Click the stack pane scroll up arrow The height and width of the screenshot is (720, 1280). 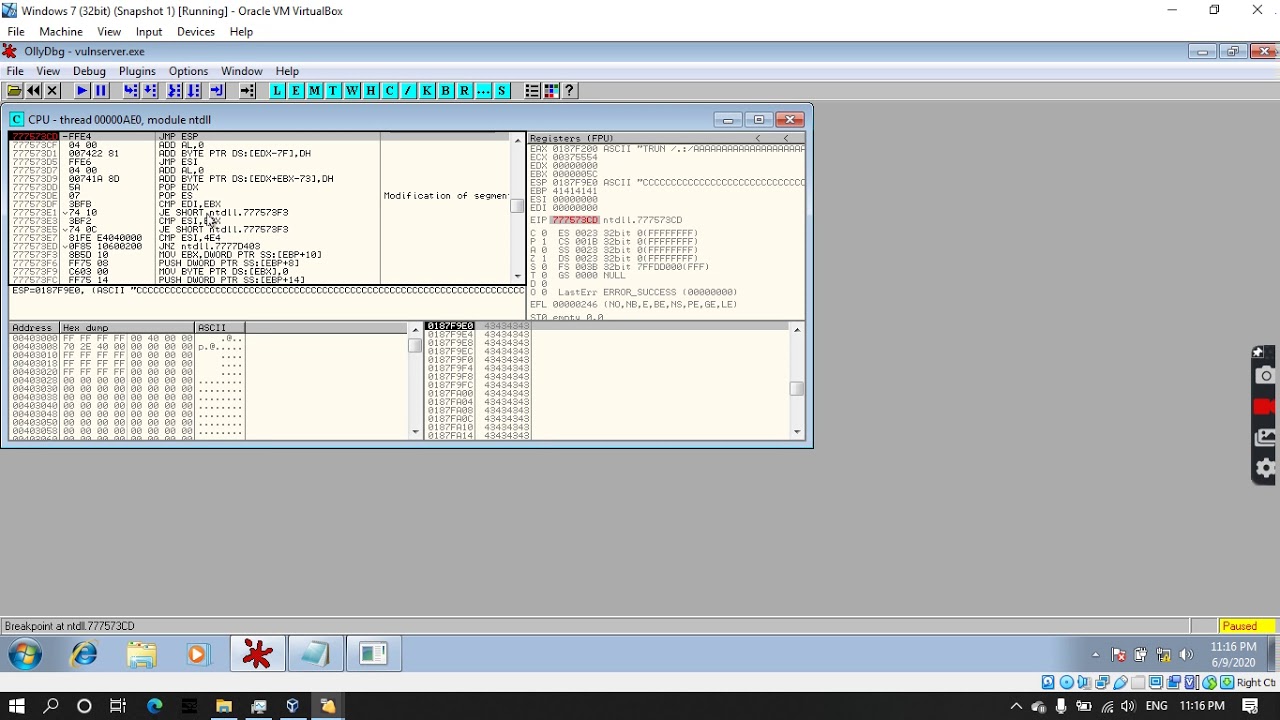tap(797, 329)
